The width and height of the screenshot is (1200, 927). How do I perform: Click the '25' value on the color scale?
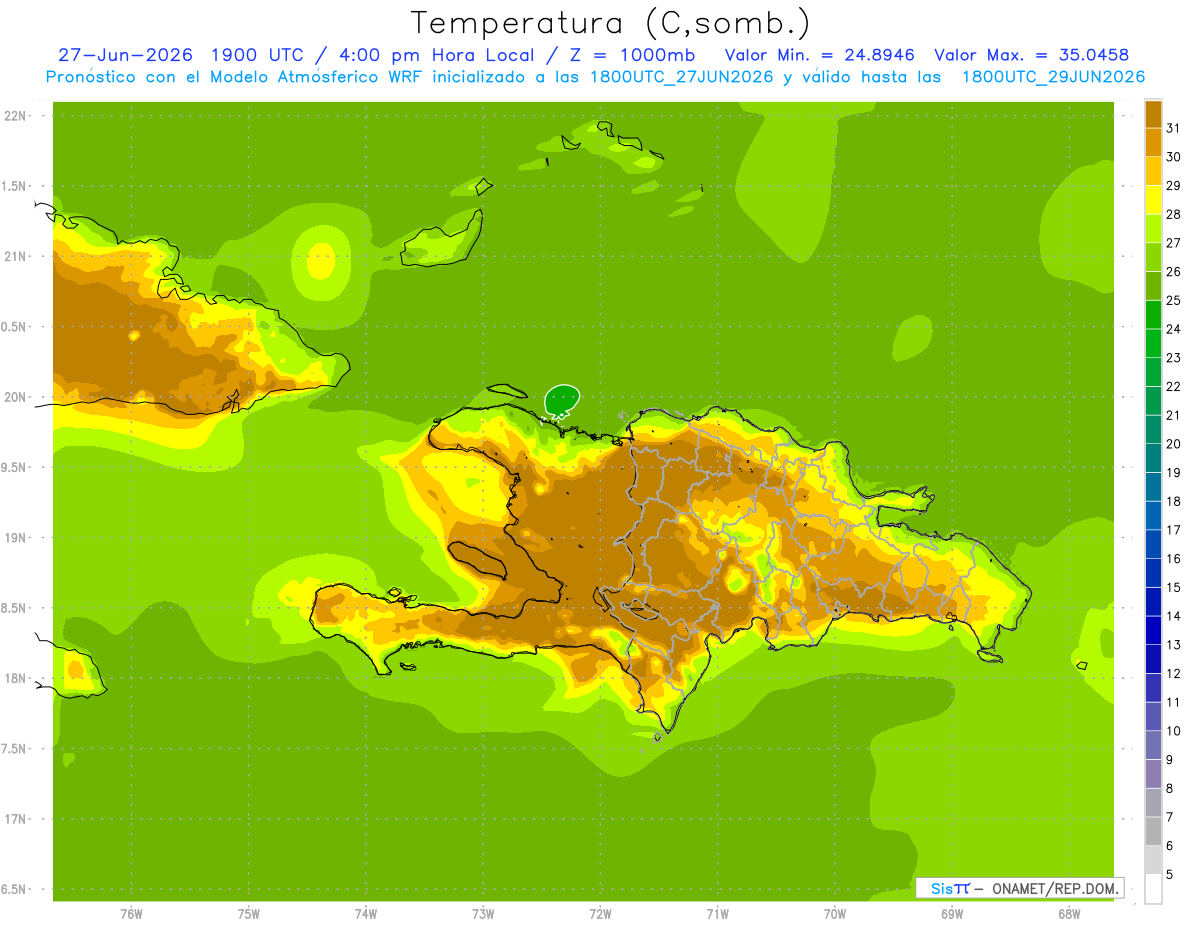pyautogui.click(x=1173, y=300)
